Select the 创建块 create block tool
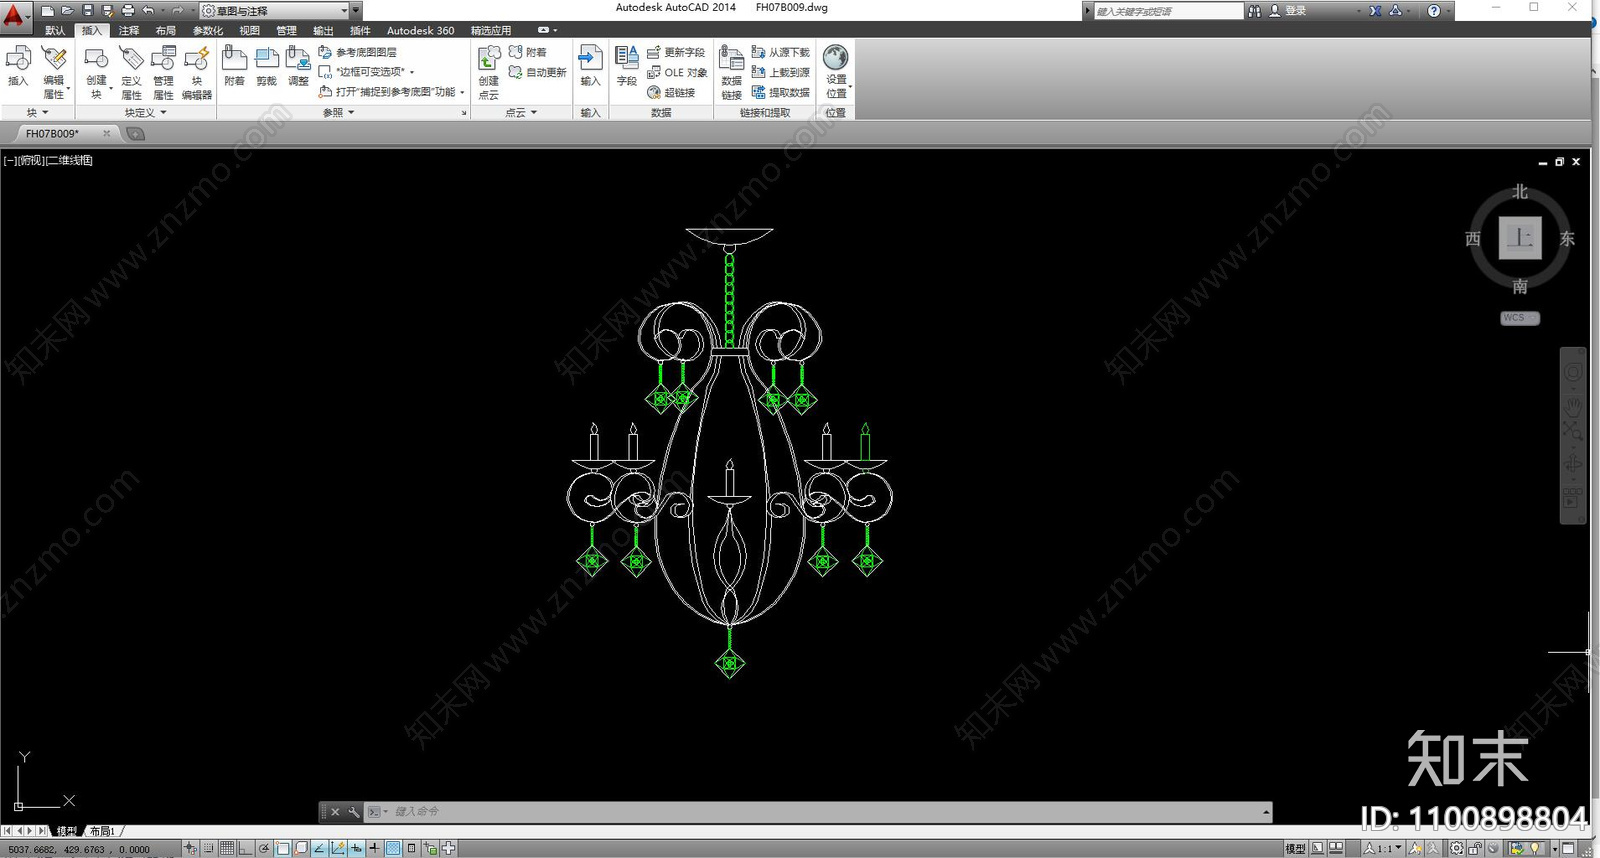The height and width of the screenshot is (858, 1600). tap(96, 72)
